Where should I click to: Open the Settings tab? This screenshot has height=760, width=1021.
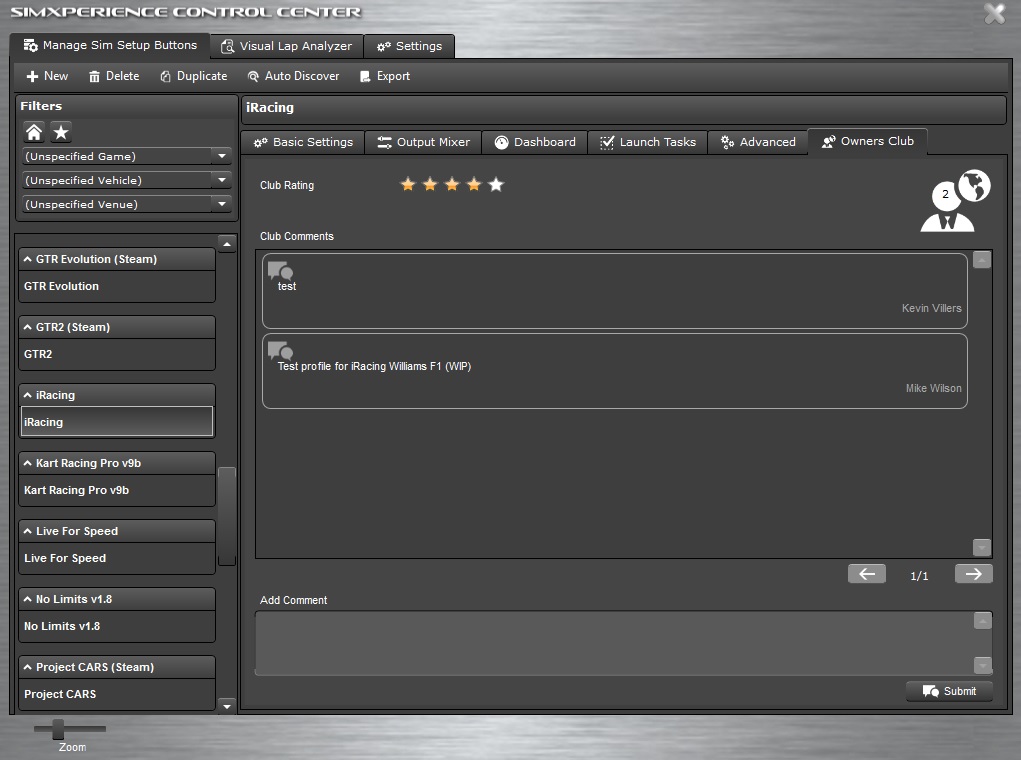click(x=409, y=46)
